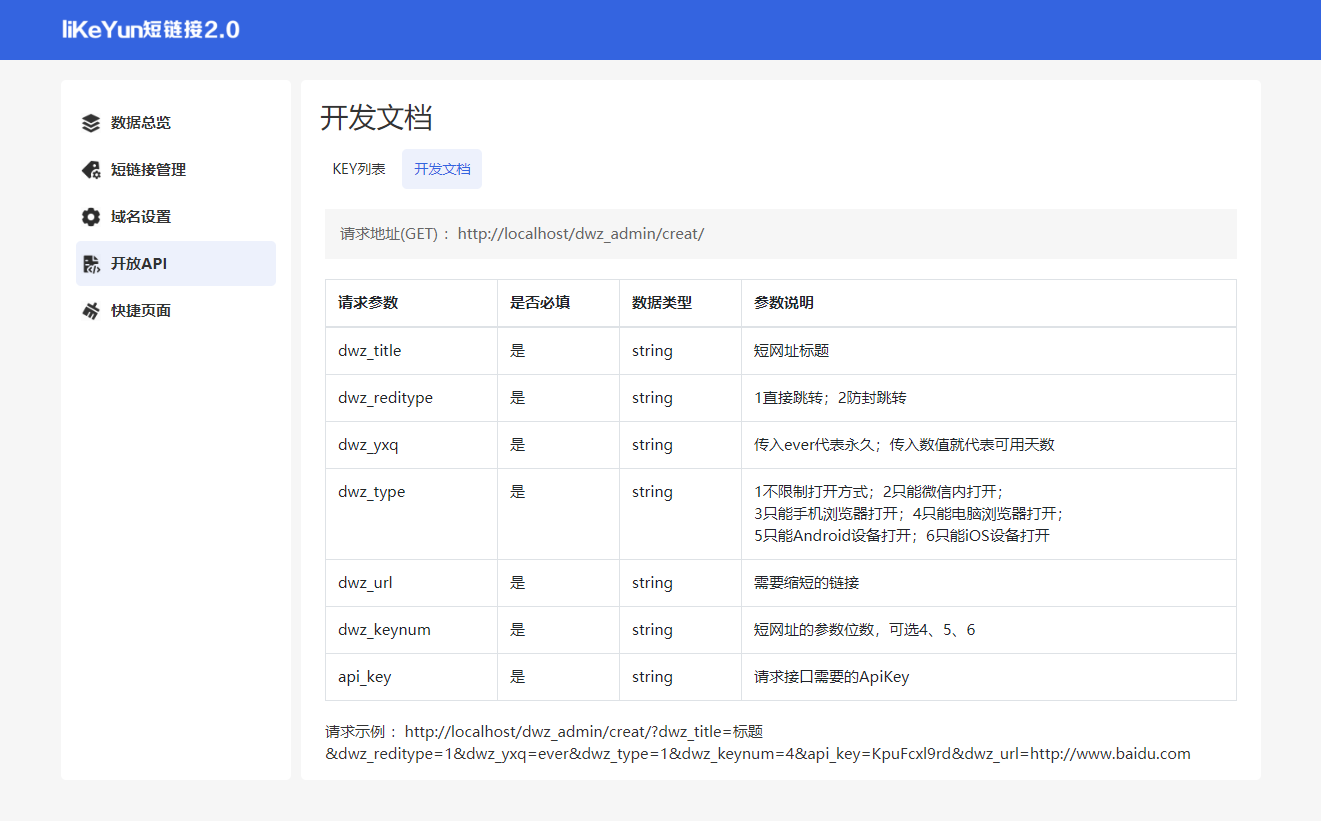Open the settings gear next to 域名设置

pos(90,216)
